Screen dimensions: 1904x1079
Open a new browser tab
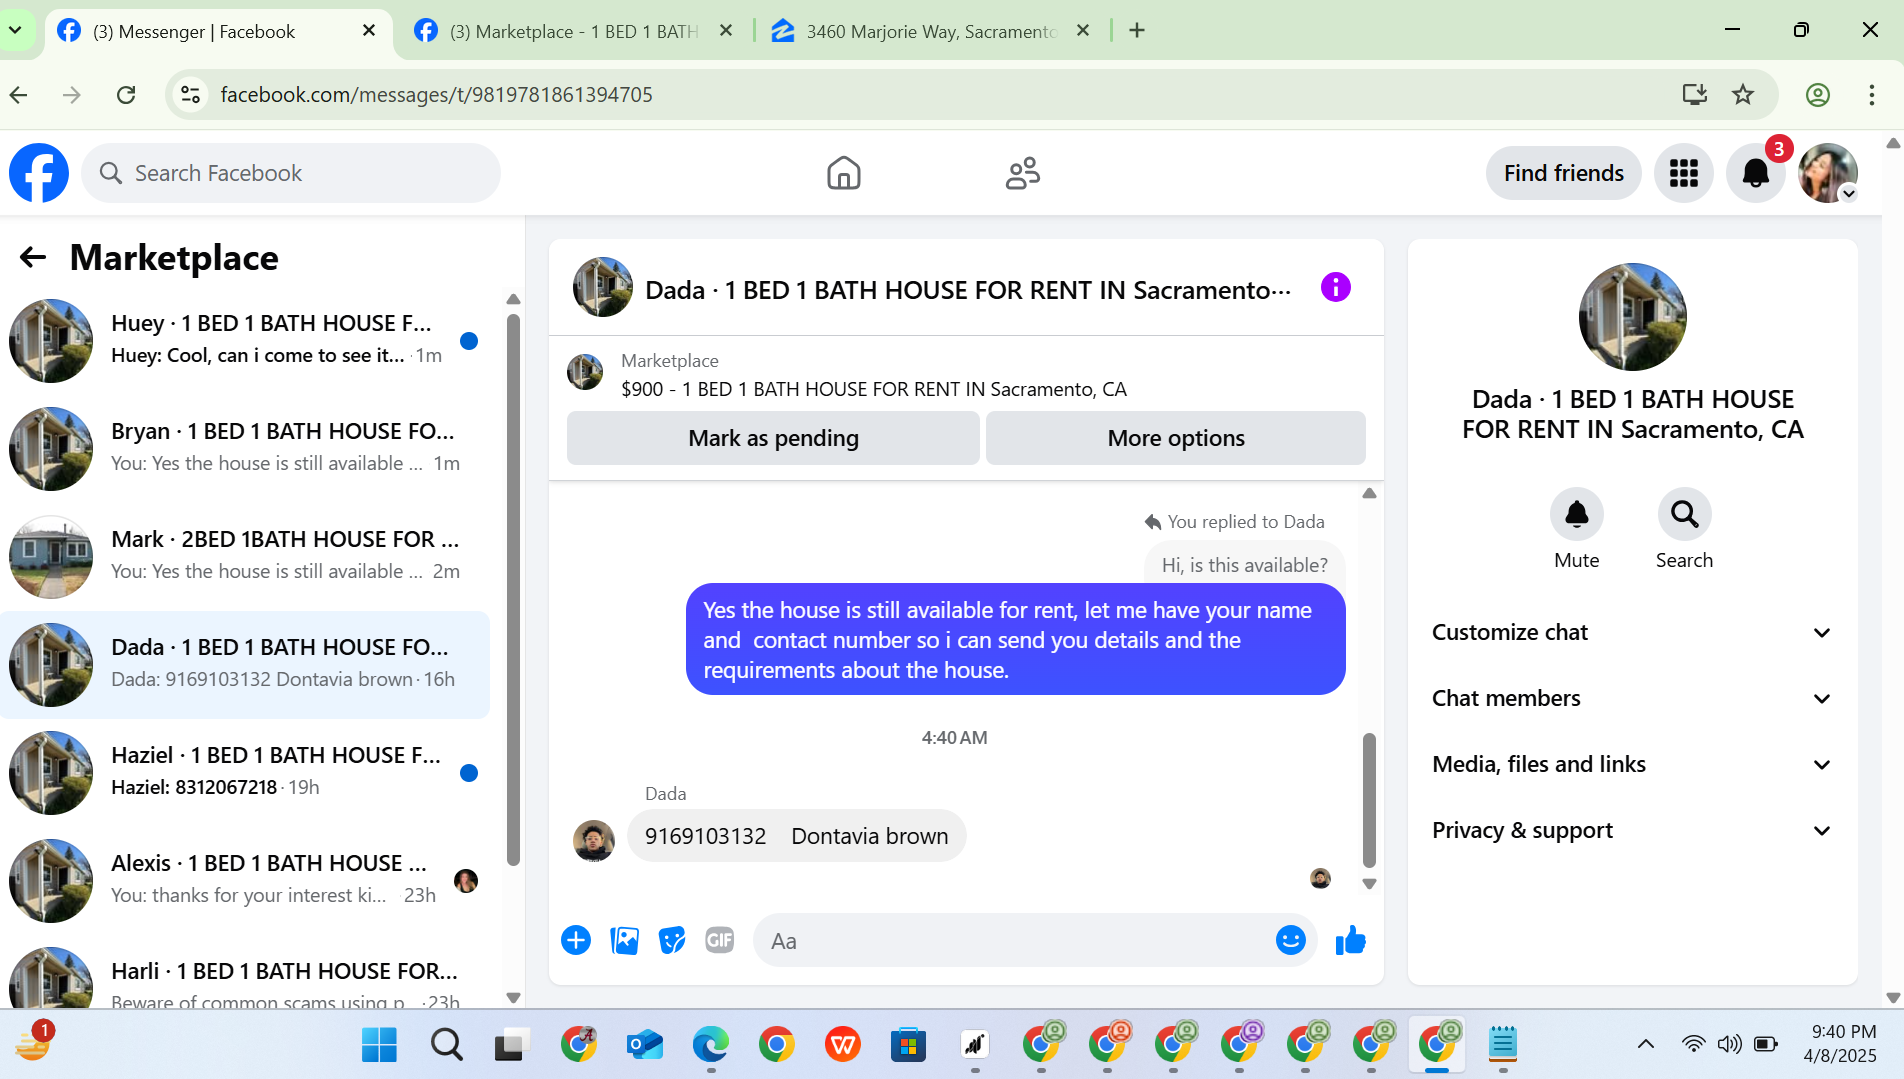[1137, 31]
